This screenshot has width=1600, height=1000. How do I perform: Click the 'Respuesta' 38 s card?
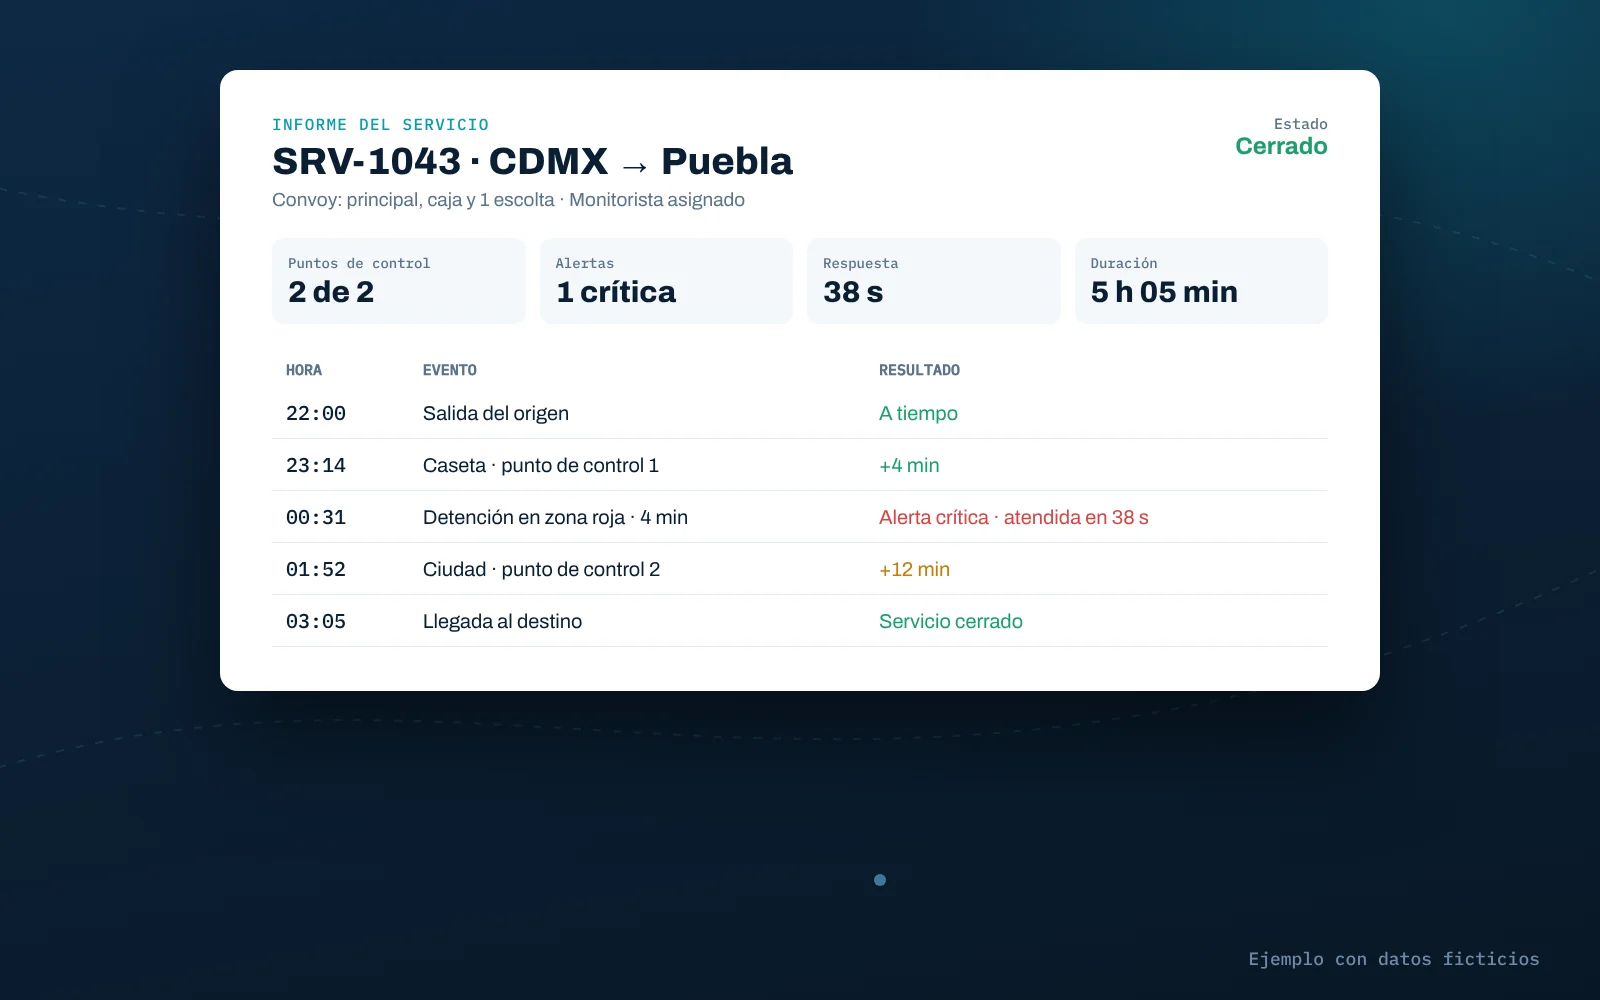933,281
